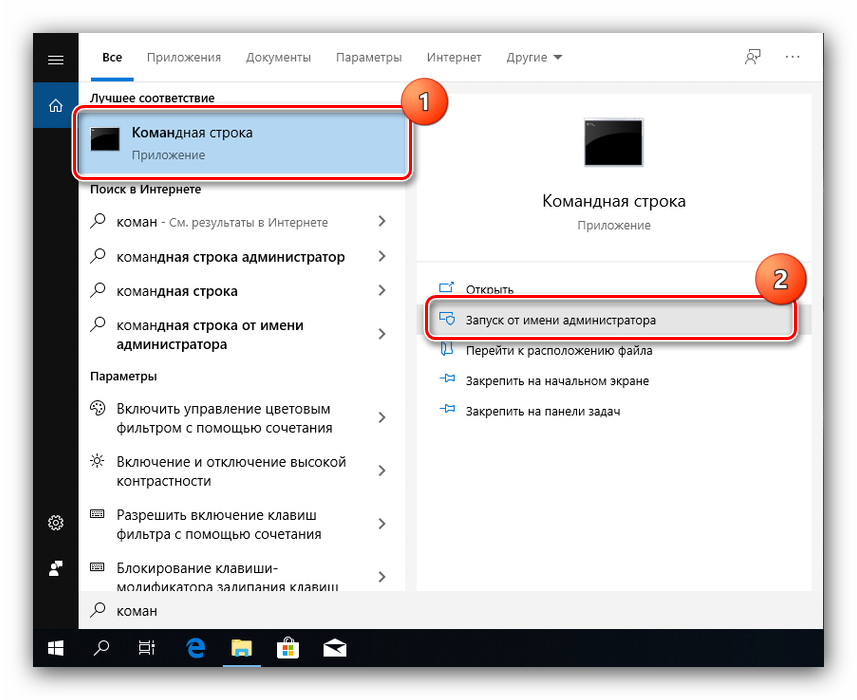Open the settings gear icon in sidebar
This screenshot has width=857, height=700.
tap(55, 523)
